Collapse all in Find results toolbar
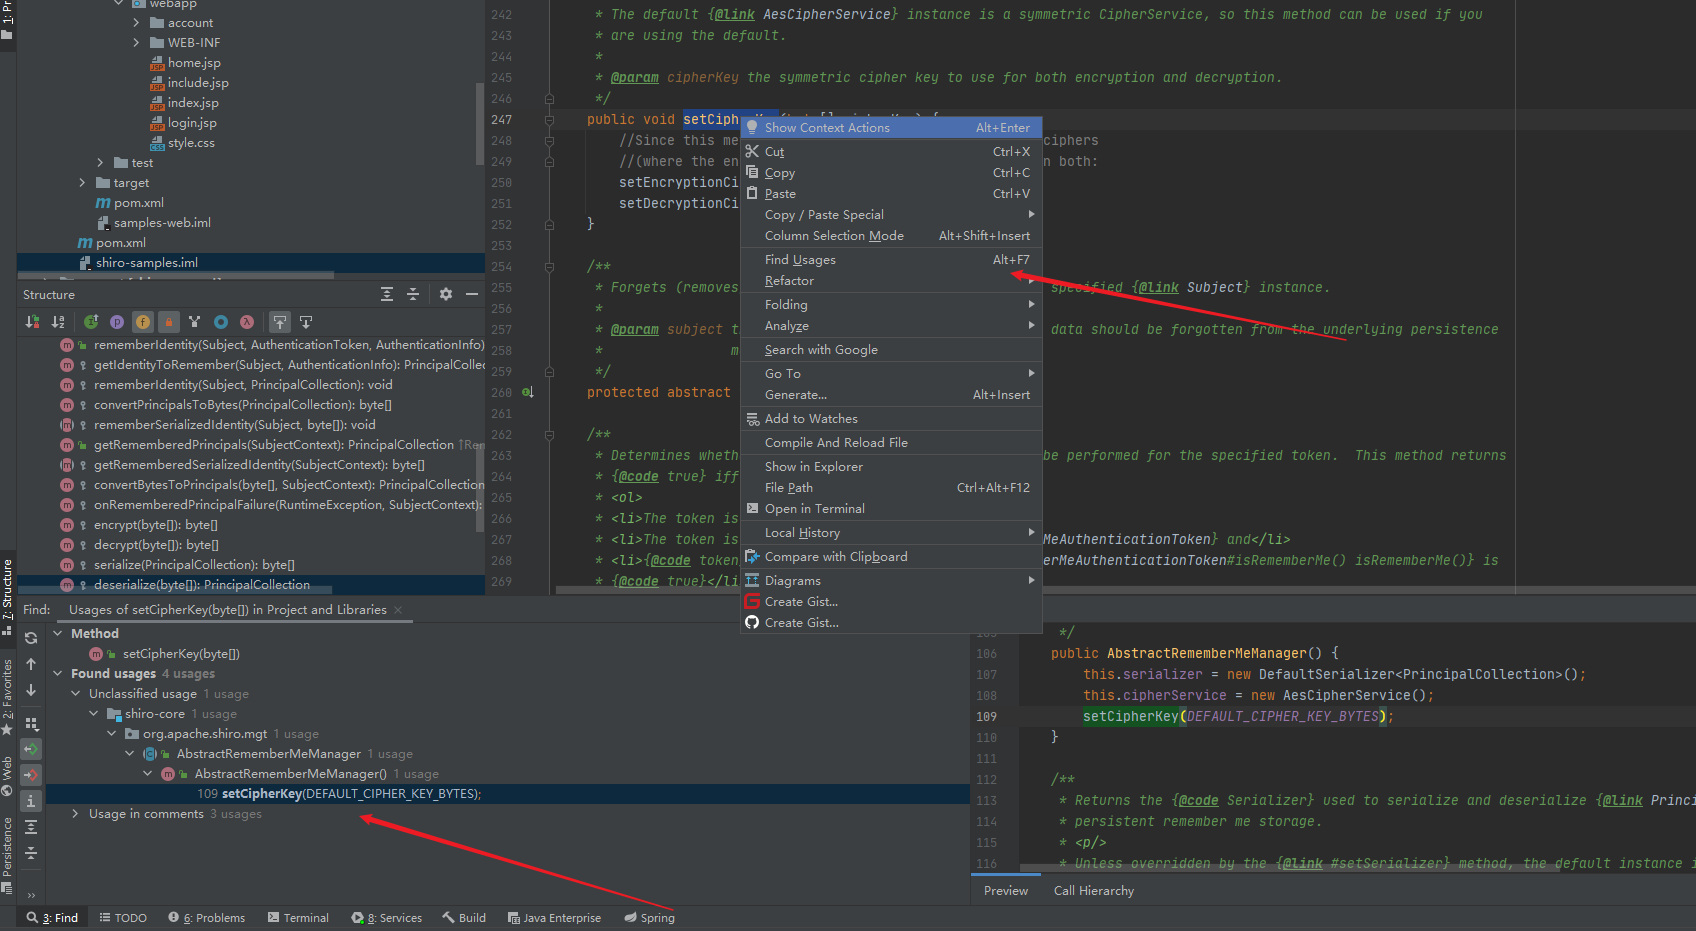This screenshot has width=1696, height=931. pyautogui.click(x=31, y=853)
